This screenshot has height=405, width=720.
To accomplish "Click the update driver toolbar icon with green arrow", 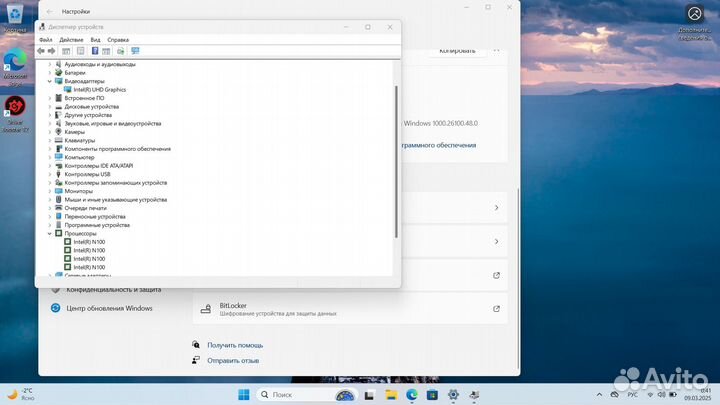I will pyautogui.click(x=120, y=51).
